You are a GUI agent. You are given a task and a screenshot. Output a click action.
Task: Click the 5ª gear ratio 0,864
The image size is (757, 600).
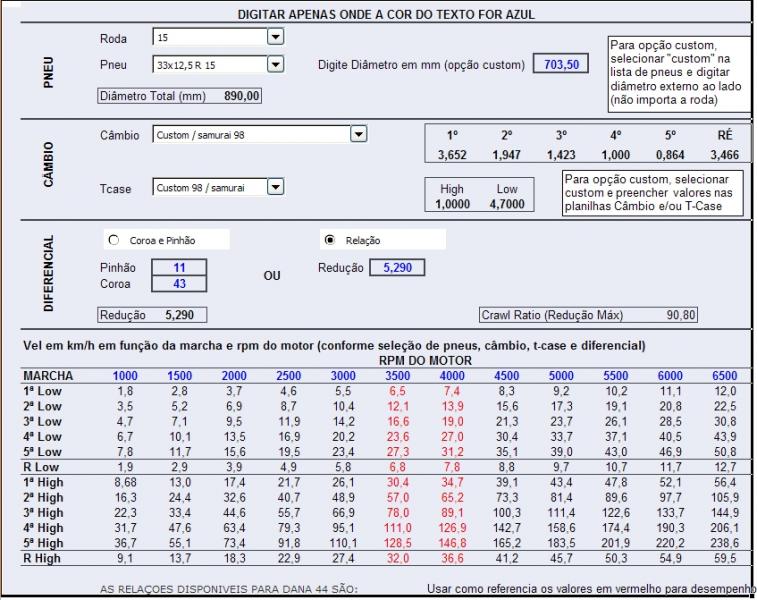pos(670,155)
